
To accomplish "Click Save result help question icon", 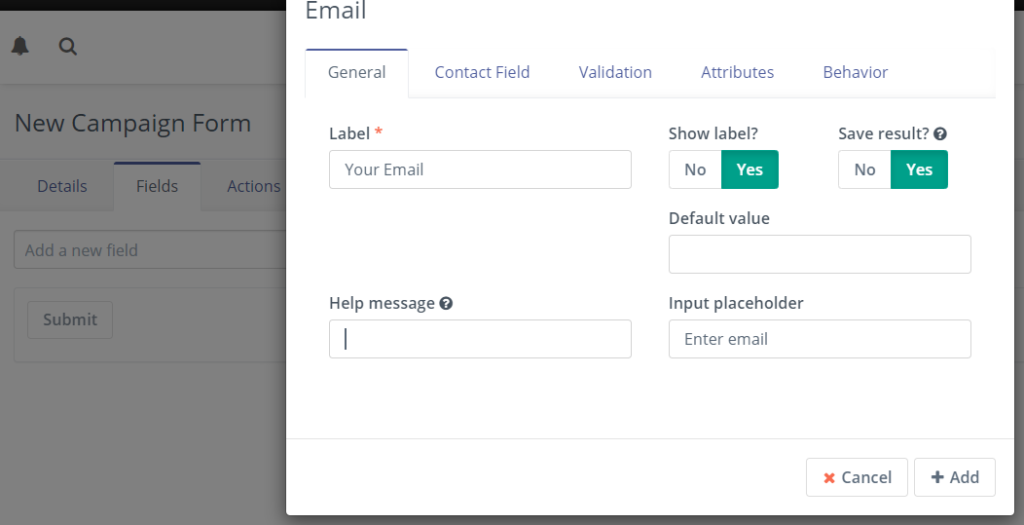I will (x=940, y=134).
